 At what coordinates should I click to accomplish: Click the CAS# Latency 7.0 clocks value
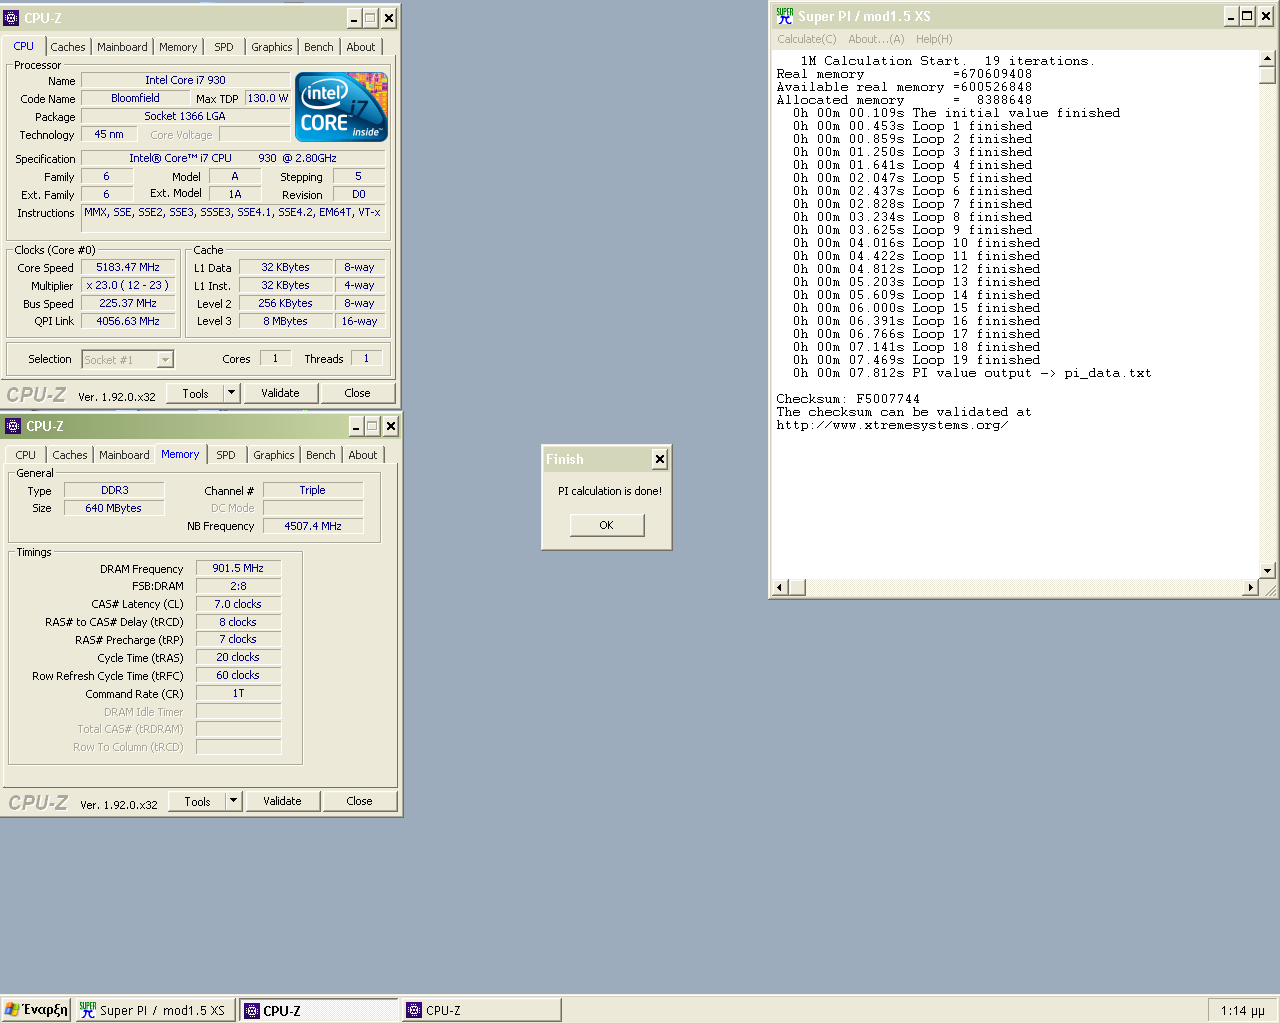pos(238,604)
